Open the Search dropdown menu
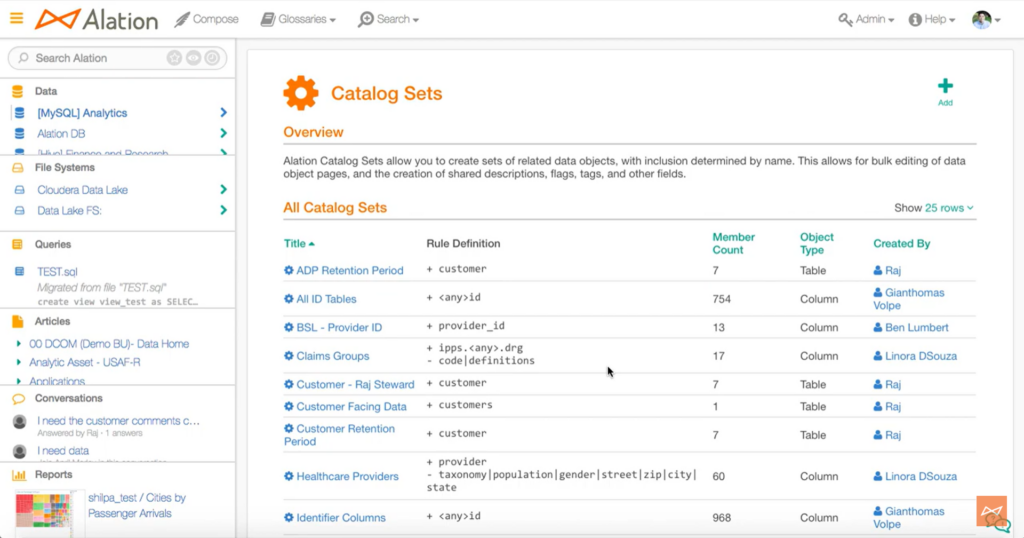 (x=389, y=19)
